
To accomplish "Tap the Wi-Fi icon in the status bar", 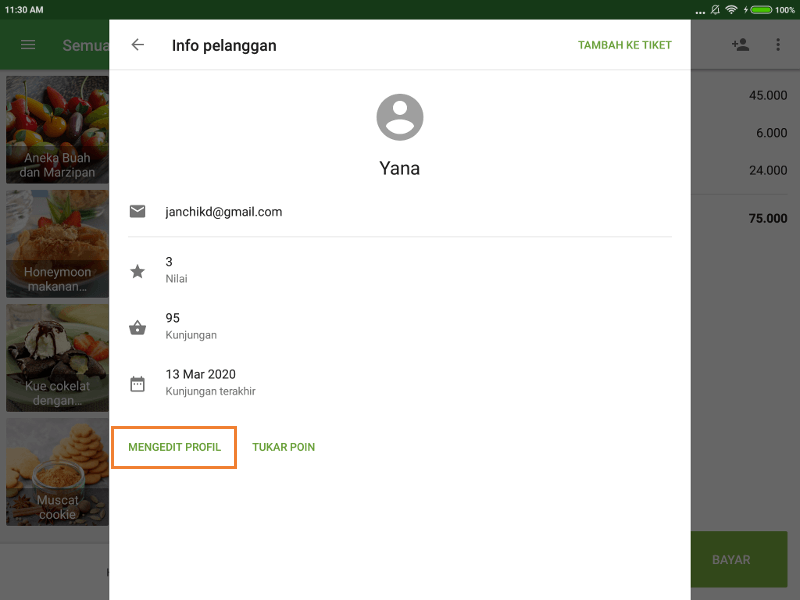I will point(732,8).
